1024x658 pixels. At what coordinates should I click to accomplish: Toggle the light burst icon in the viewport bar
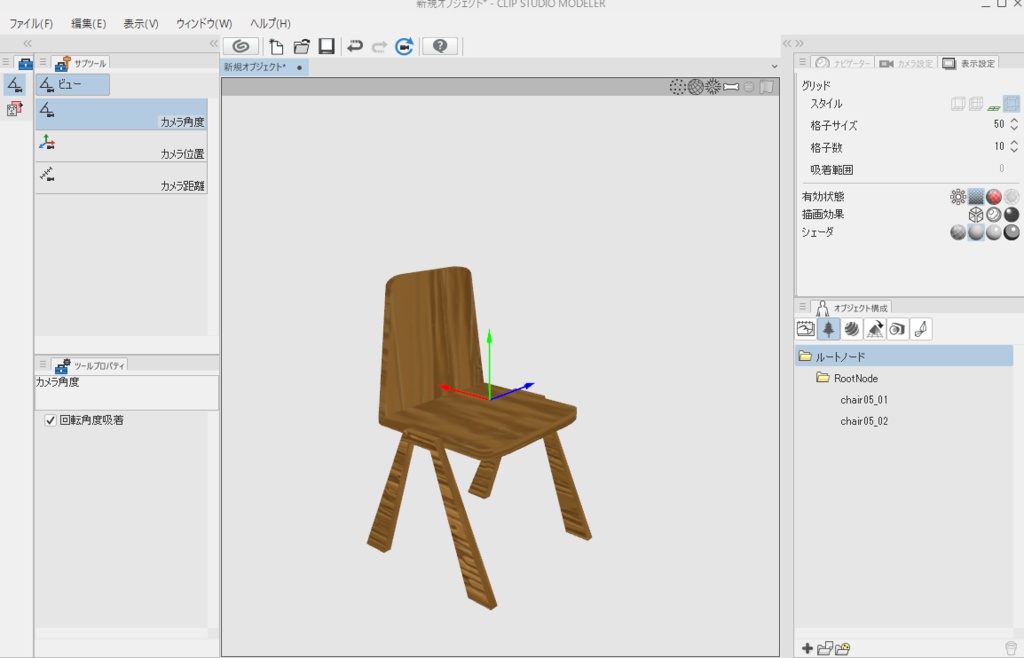pos(713,87)
